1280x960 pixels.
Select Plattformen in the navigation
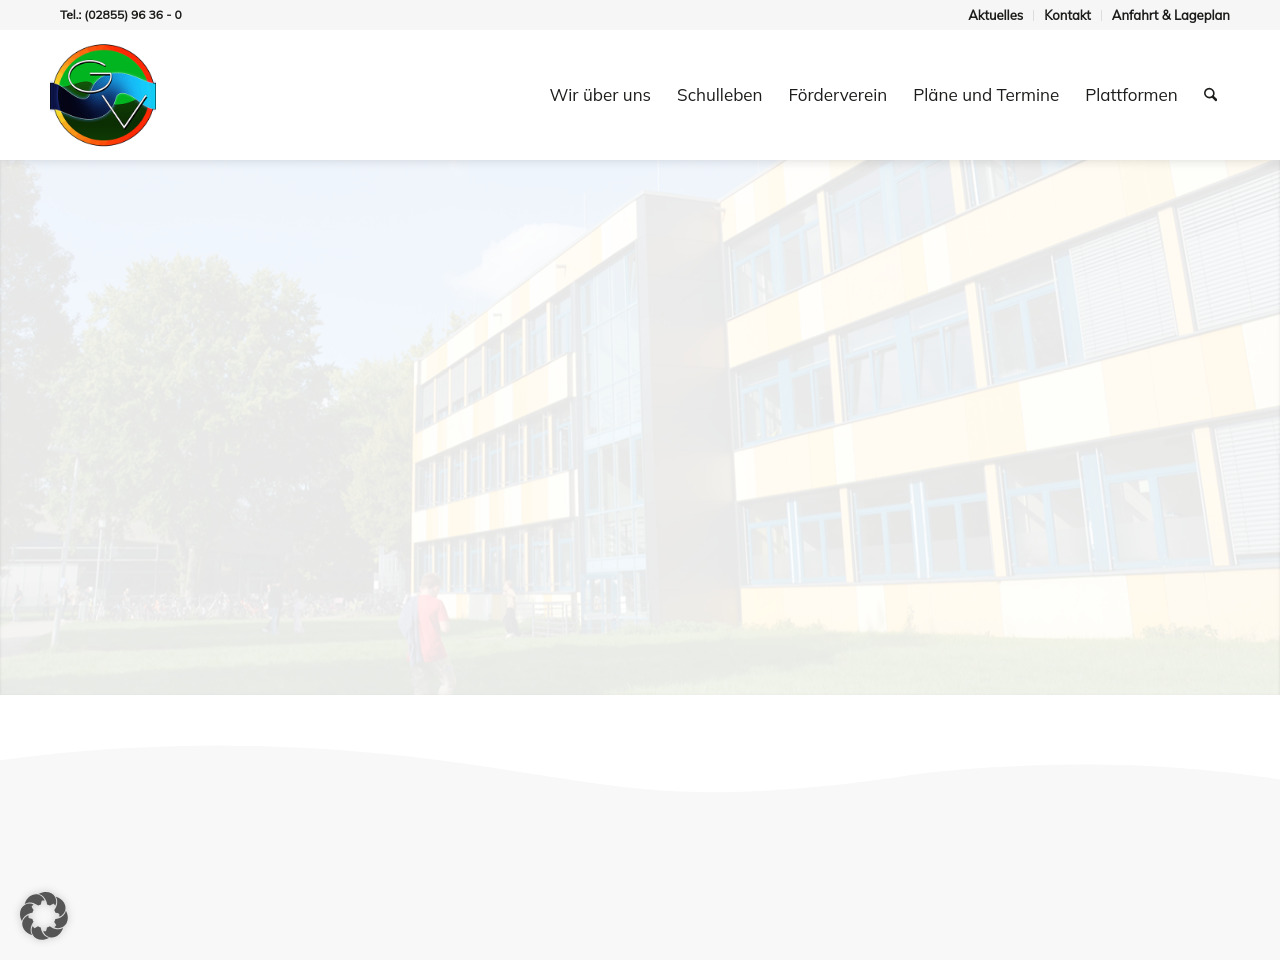pyautogui.click(x=1131, y=95)
